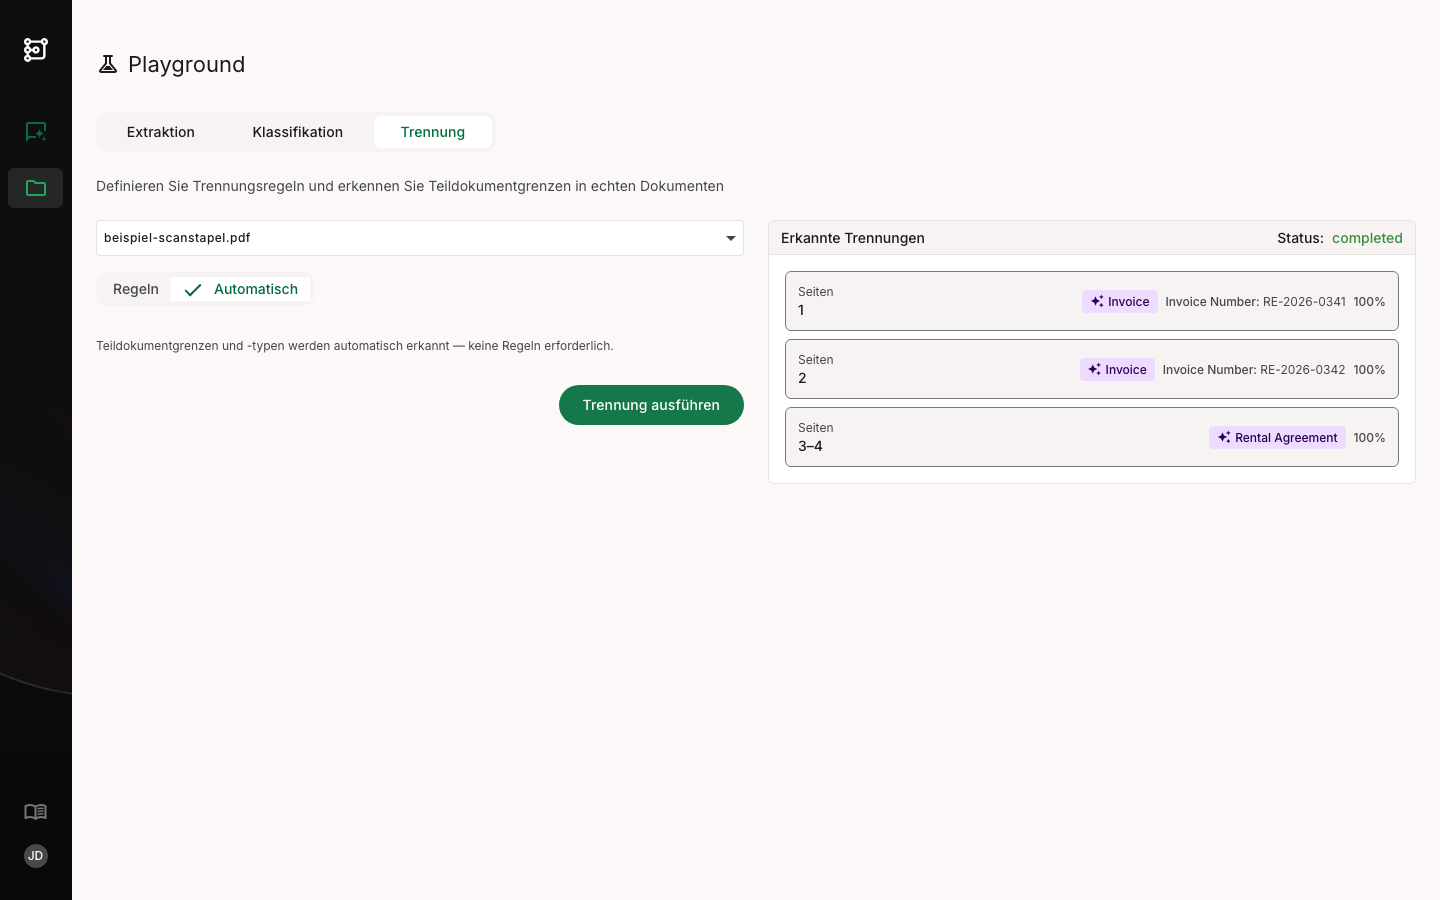This screenshot has width=1440, height=900.
Task: Open the JD user avatar
Action: tap(36, 856)
